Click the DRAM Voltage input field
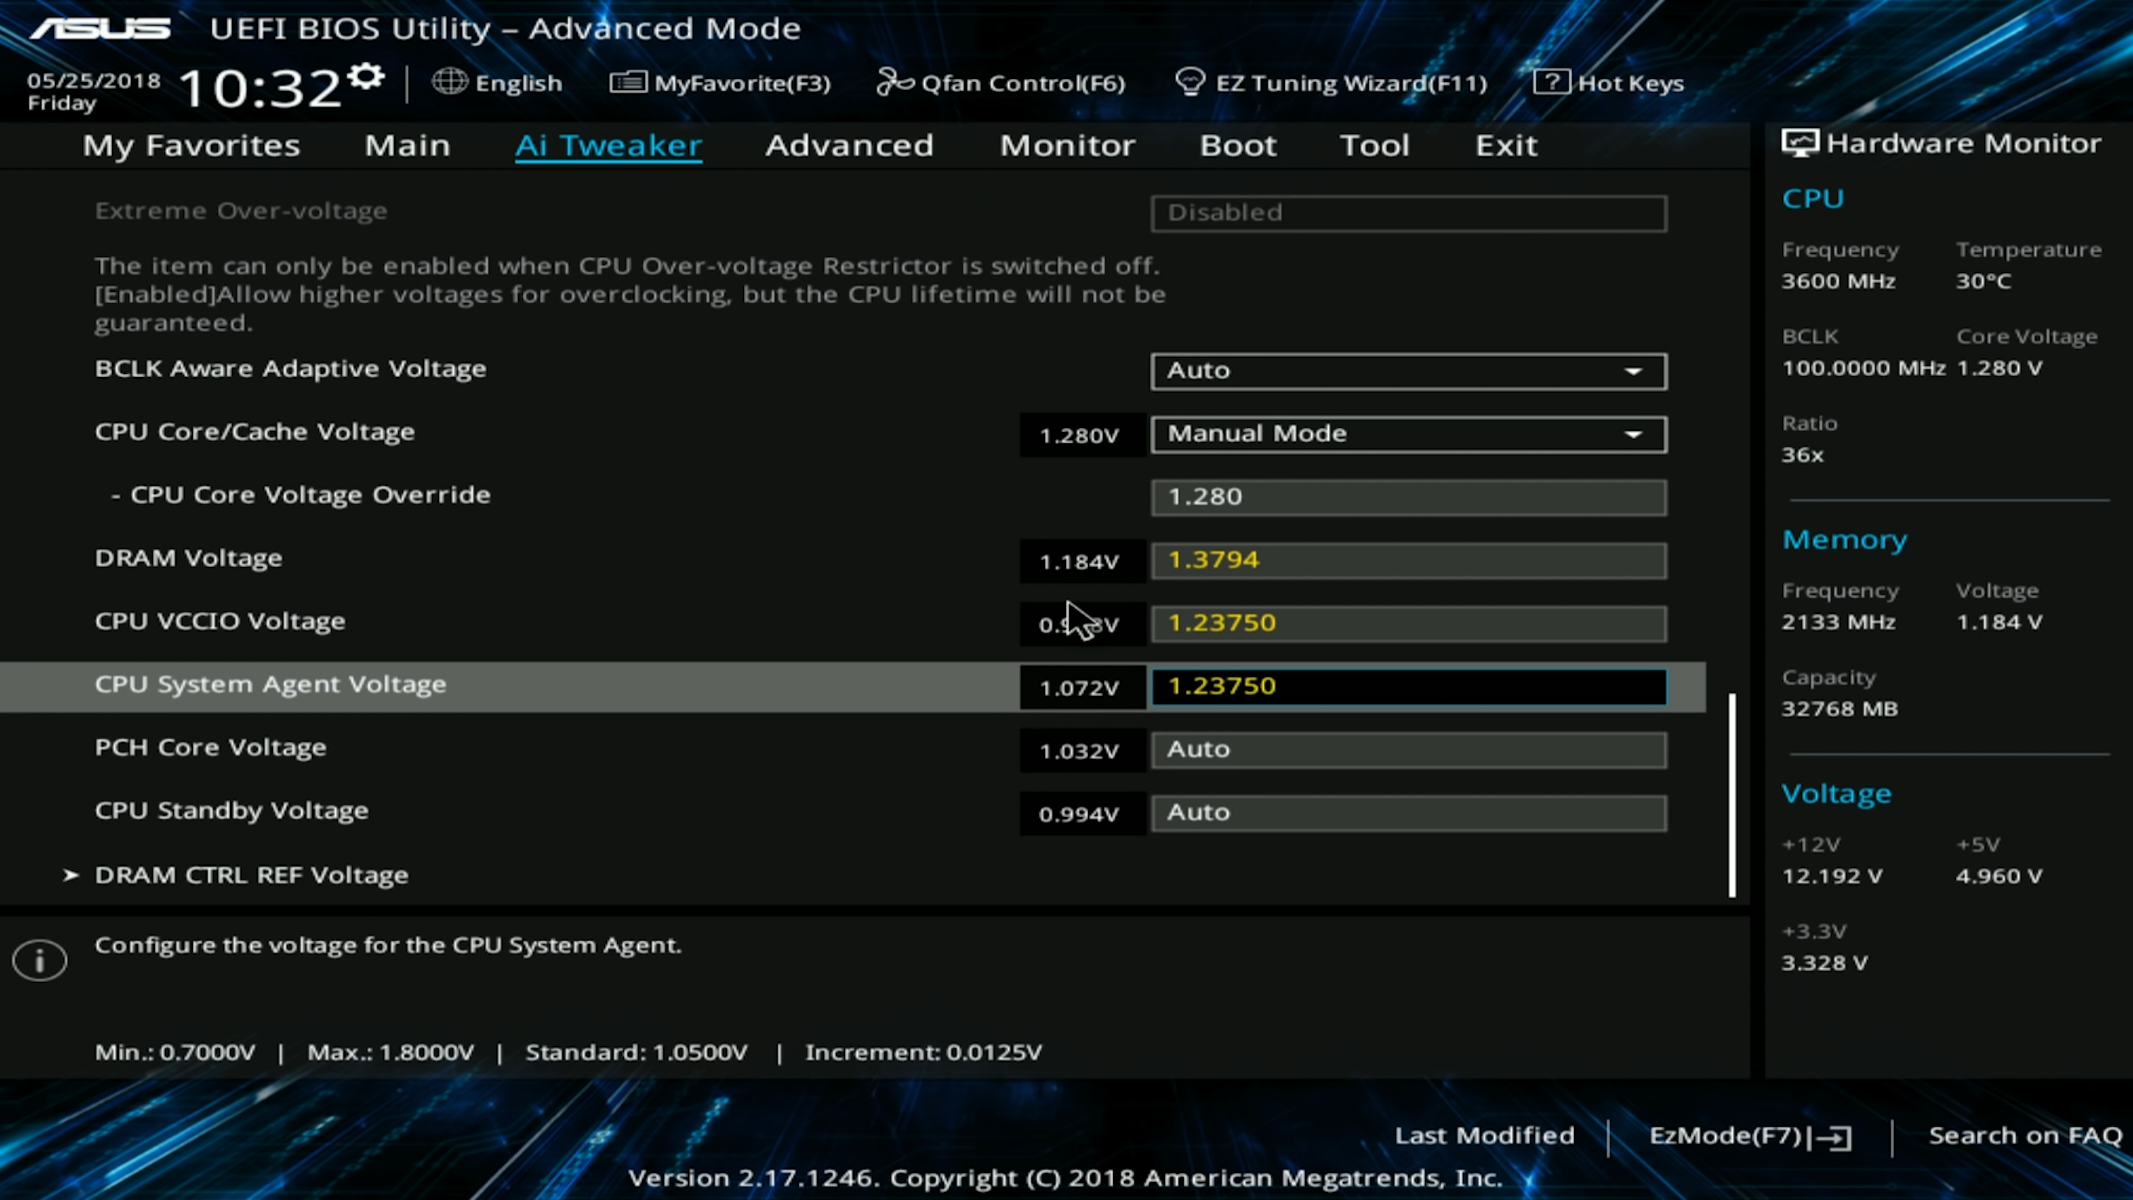Image resolution: width=2133 pixels, height=1200 pixels. click(1408, 560)
